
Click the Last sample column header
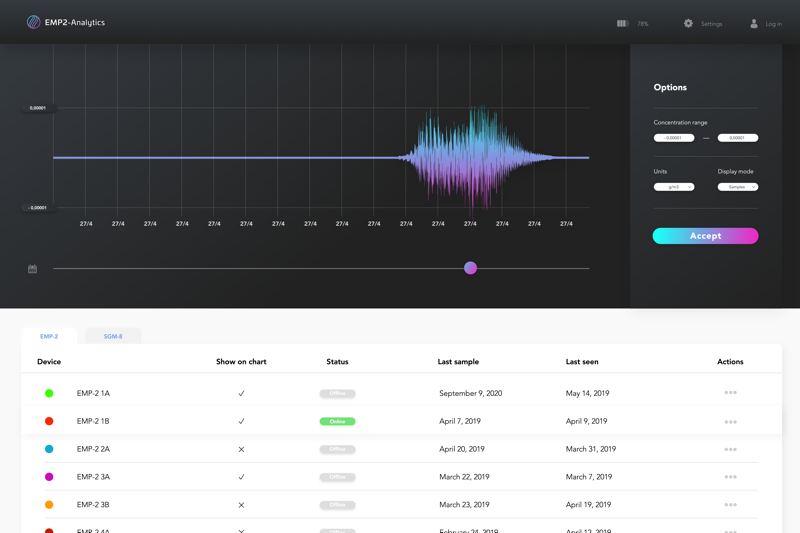click(x=458, y=362)
